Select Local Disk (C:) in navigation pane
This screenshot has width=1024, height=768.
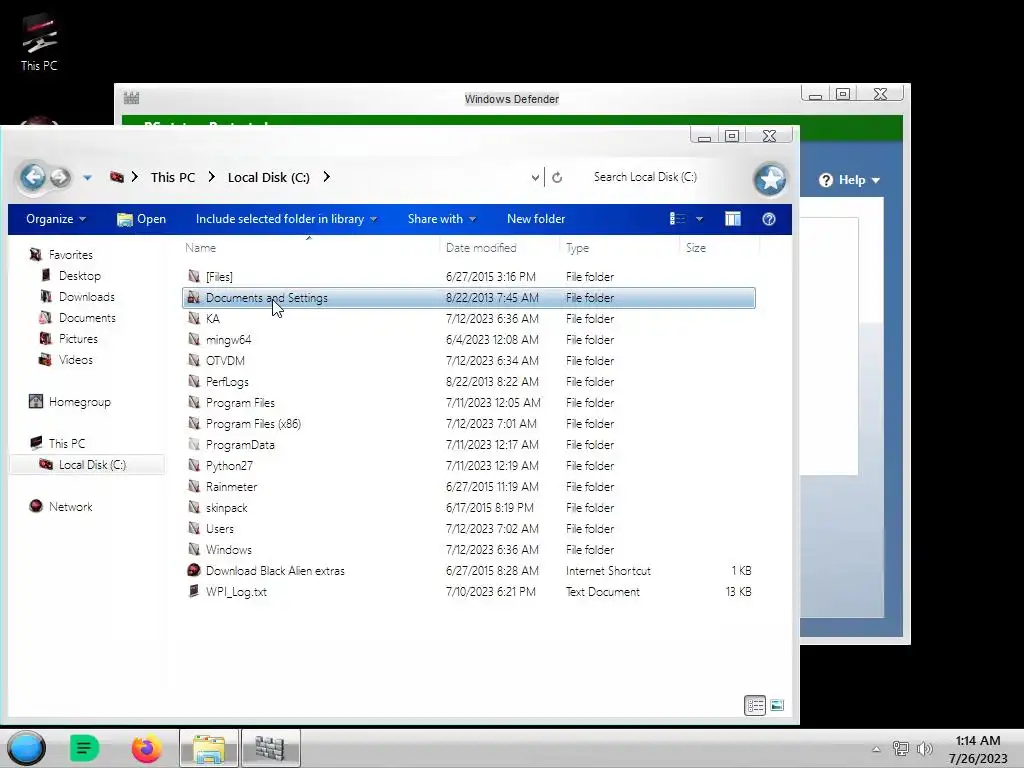[92, 464]
